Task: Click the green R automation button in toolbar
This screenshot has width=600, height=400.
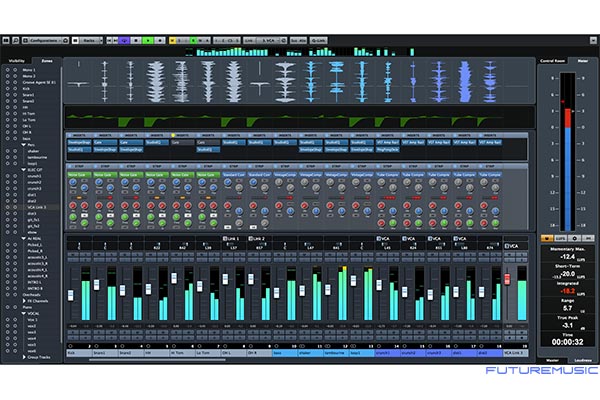Action: point(194,40)
